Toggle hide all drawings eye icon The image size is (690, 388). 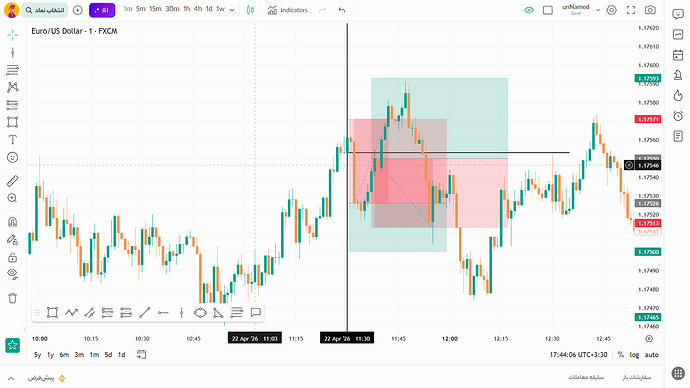pyautogui.click(x=12, y=275)
